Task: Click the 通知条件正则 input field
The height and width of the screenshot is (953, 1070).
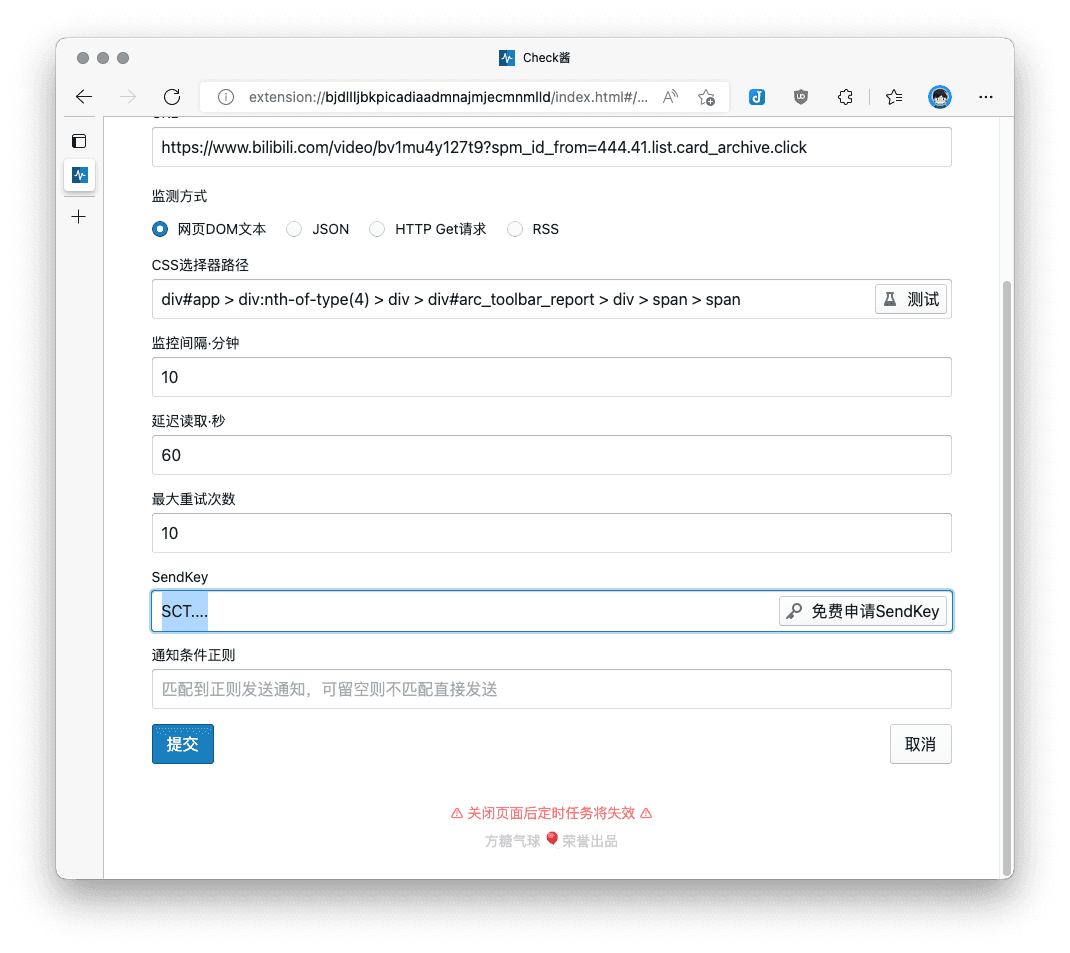Action: (x=551, y=689)
